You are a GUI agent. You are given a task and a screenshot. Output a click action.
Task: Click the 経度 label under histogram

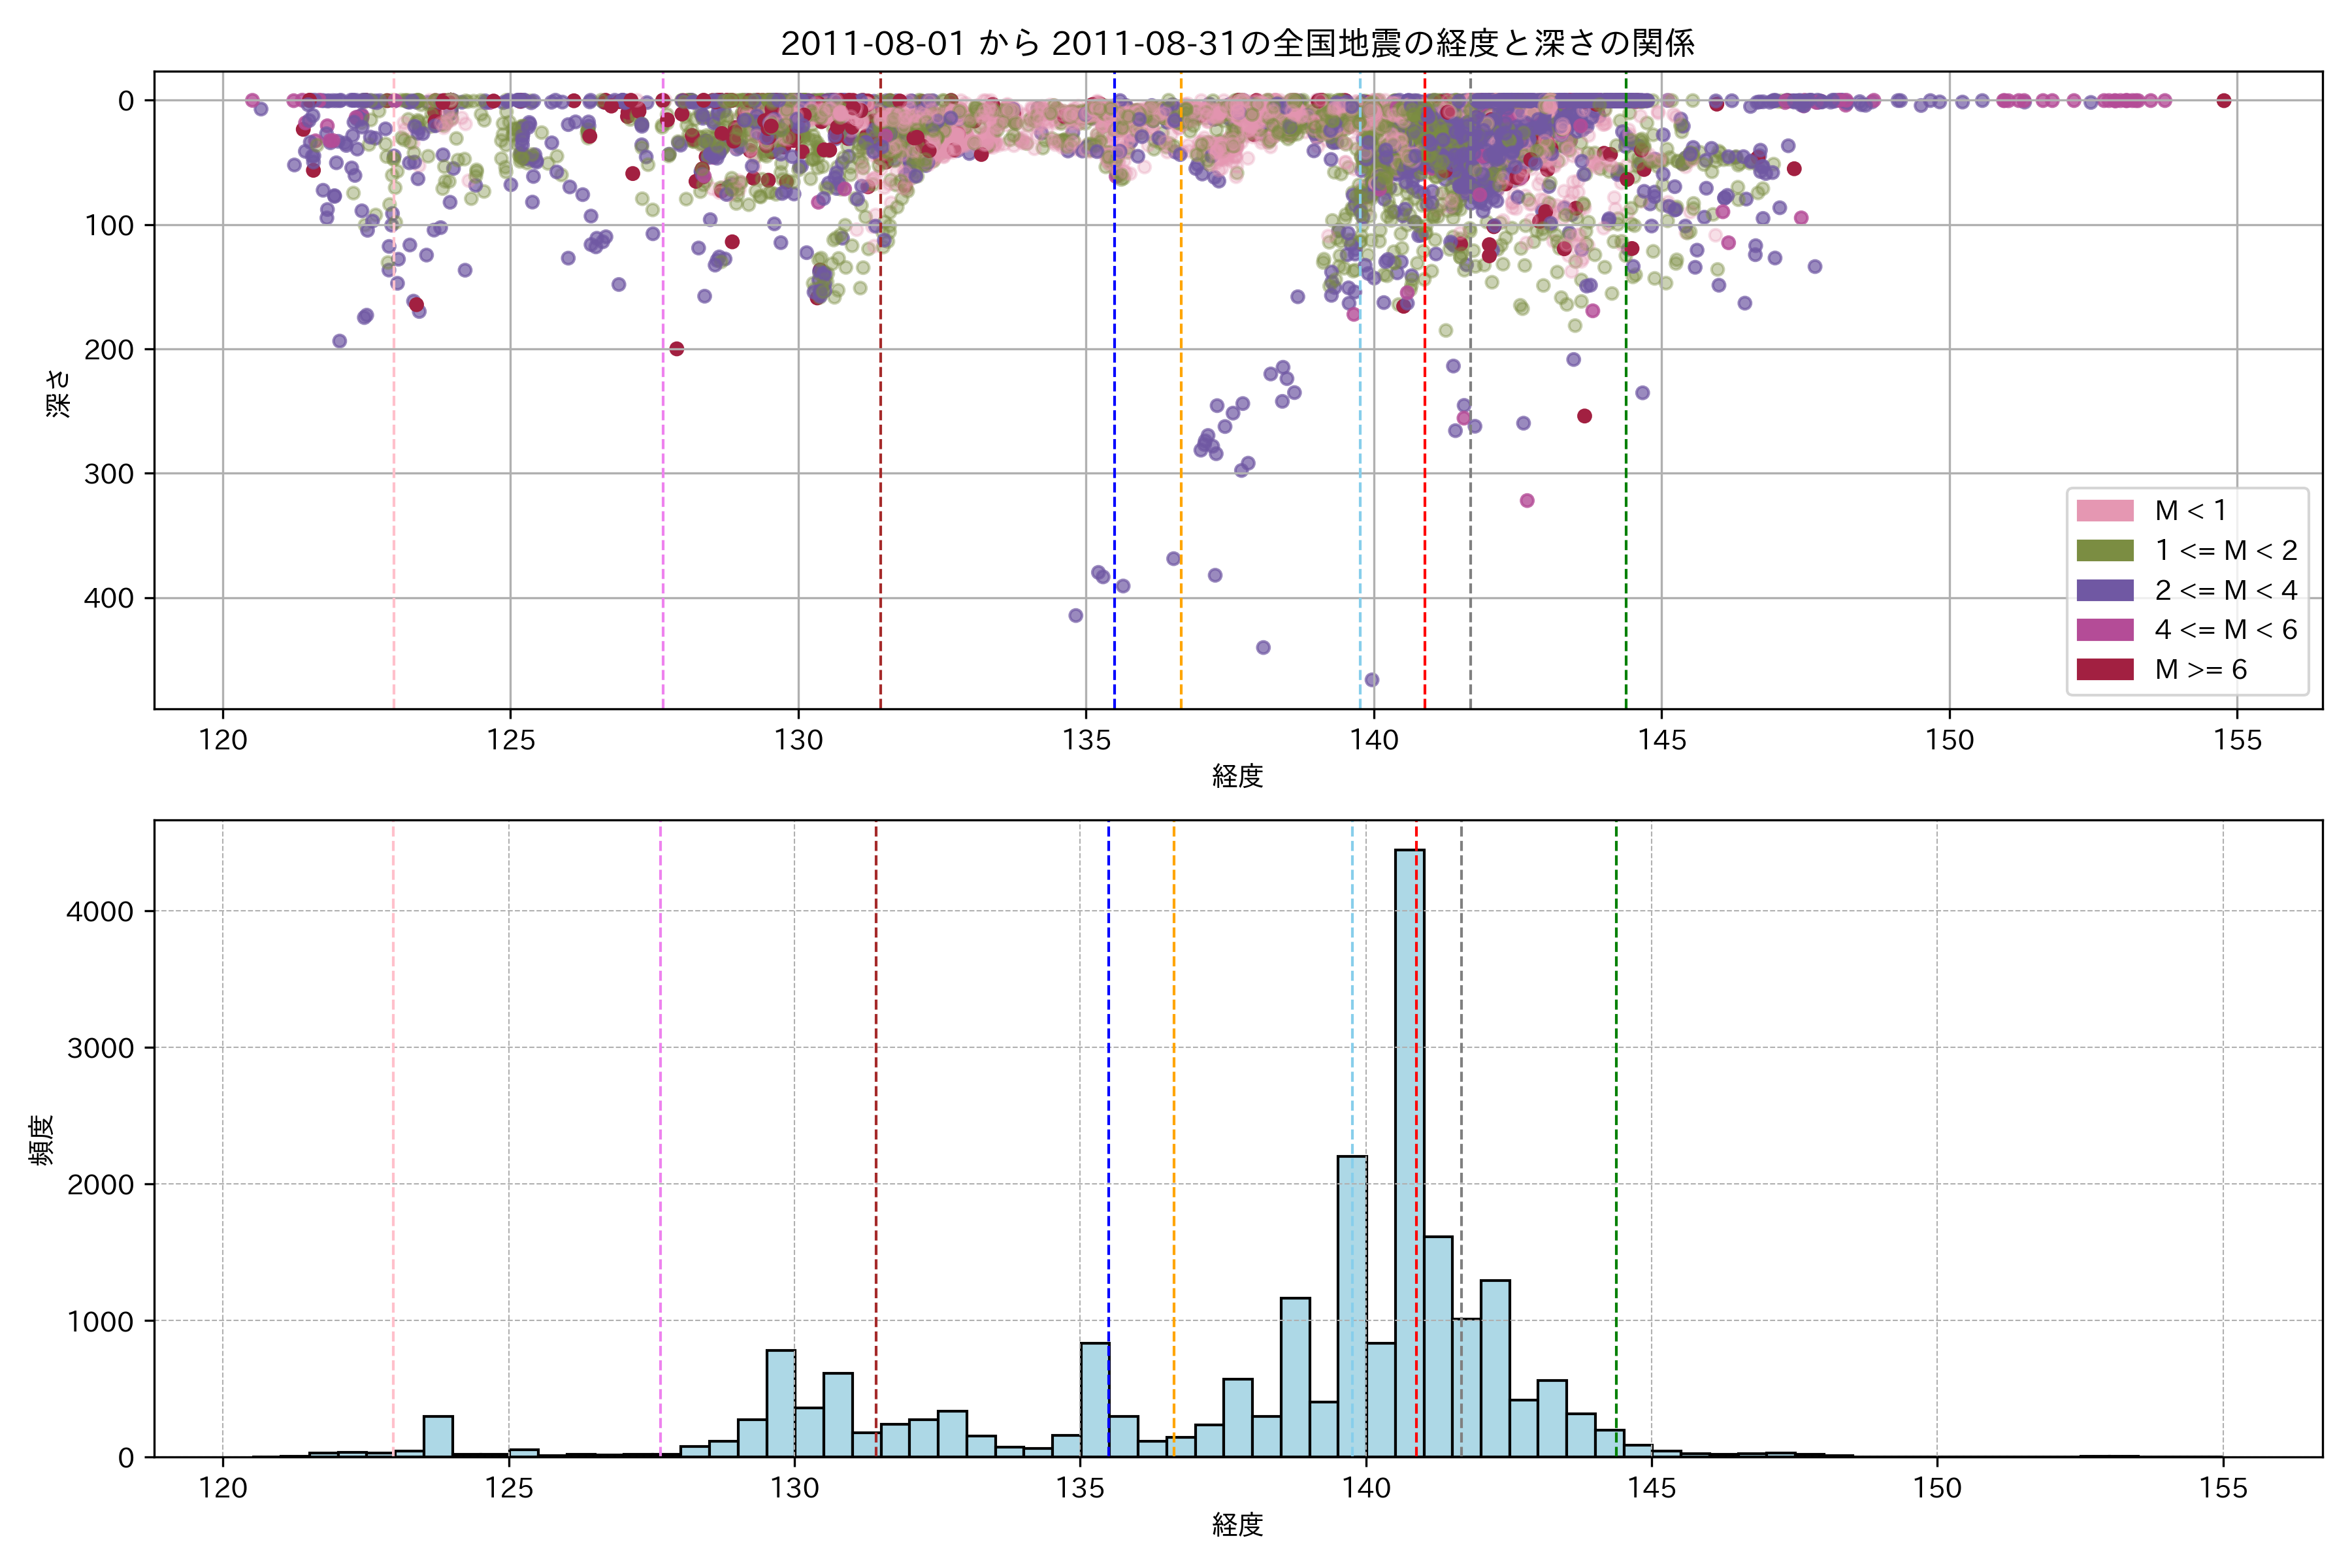pos(1237,1525)
